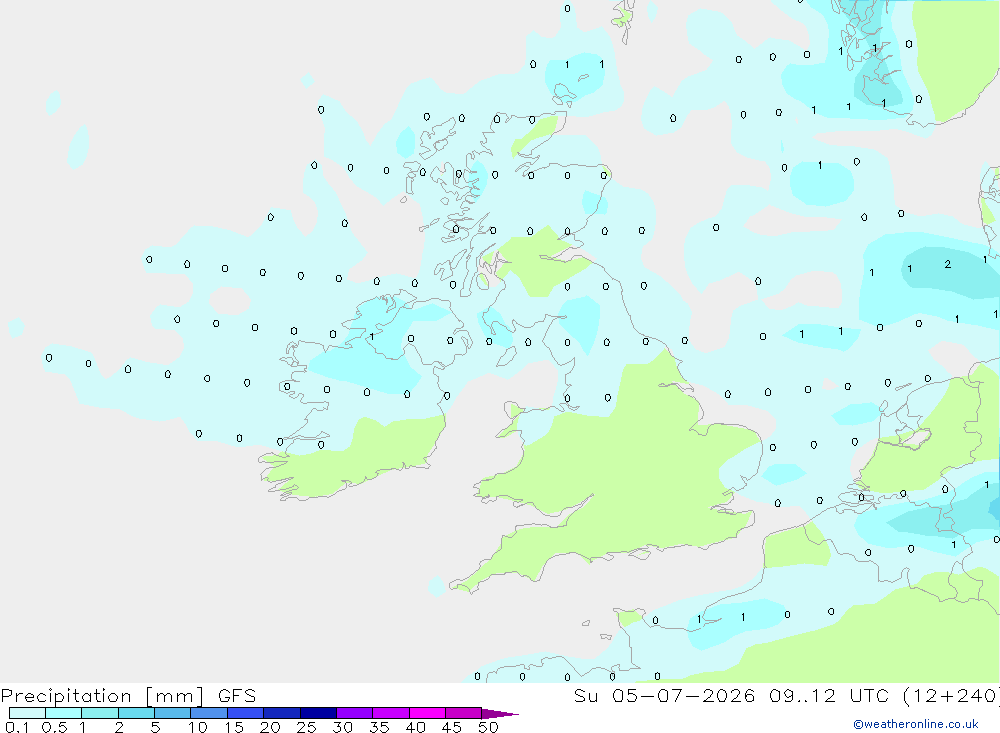Click the above-50 mm arrow legend tip
The width and height of the screenshot is (1000, 733).
click(x=500, y=713)
